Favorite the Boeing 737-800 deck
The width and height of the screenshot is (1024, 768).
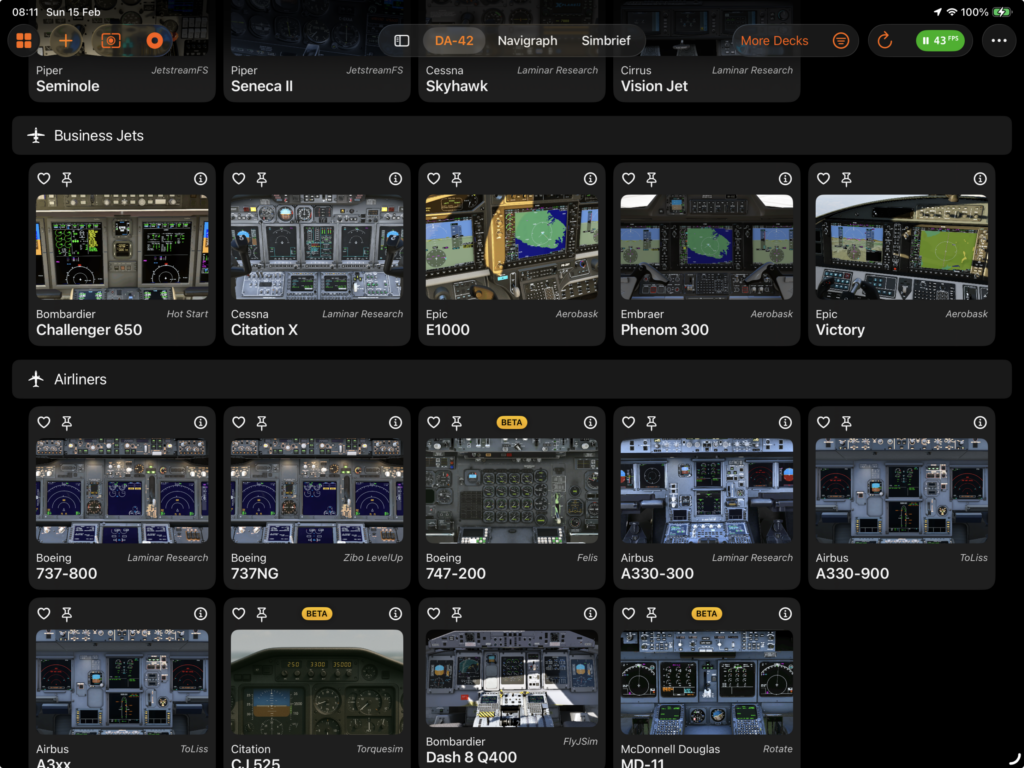coord(43,423)
